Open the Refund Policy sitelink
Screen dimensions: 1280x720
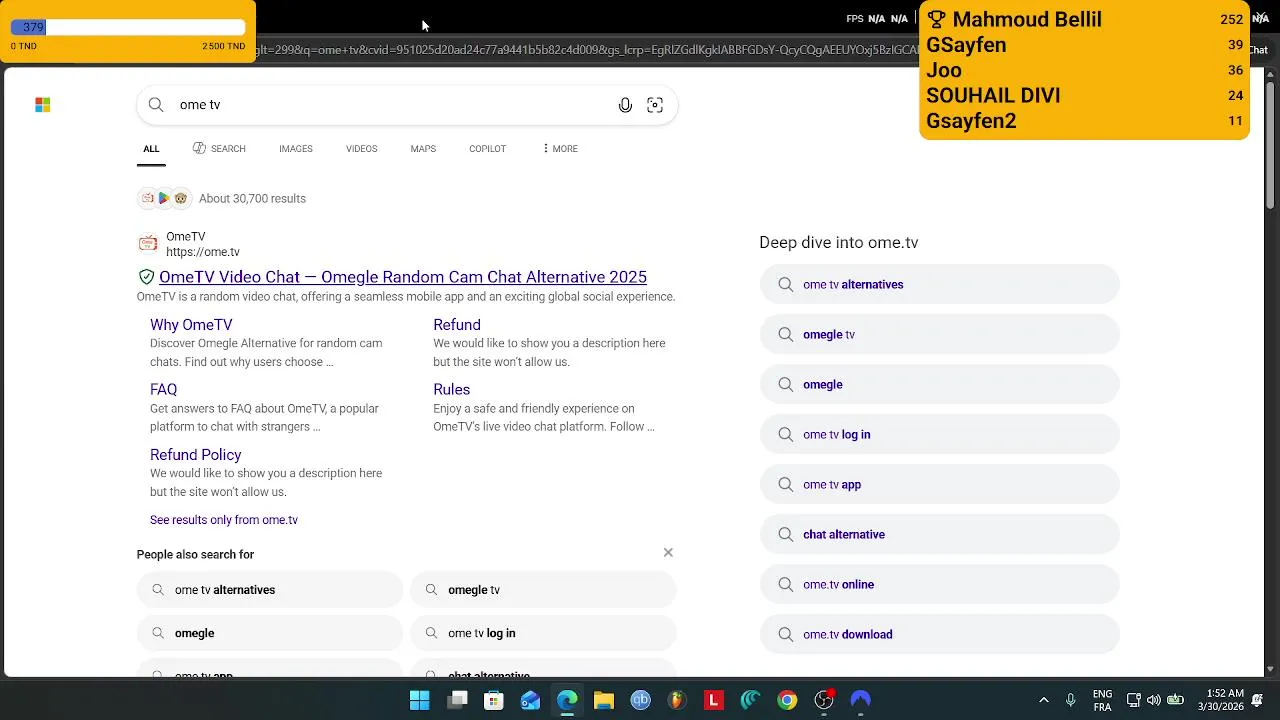(196, 455)
